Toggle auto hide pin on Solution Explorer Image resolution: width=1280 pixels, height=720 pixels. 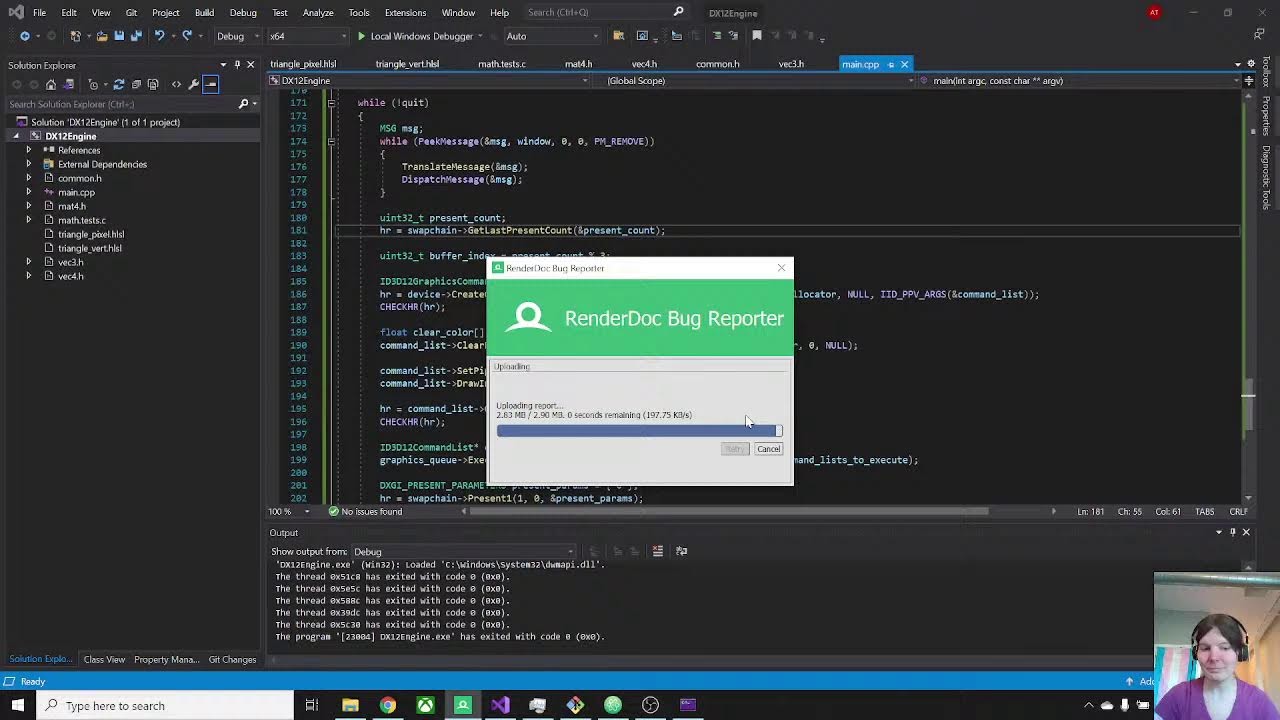pos(237,65)
